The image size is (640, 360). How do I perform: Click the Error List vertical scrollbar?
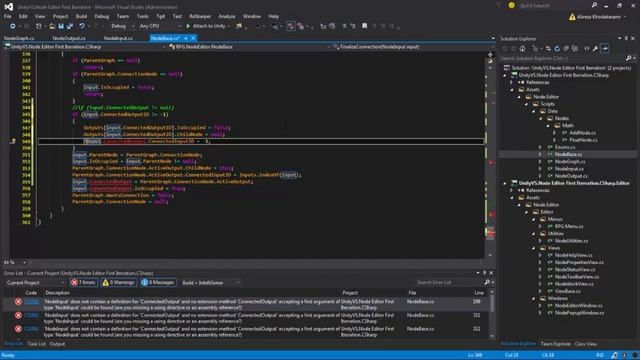pos(492,313)
